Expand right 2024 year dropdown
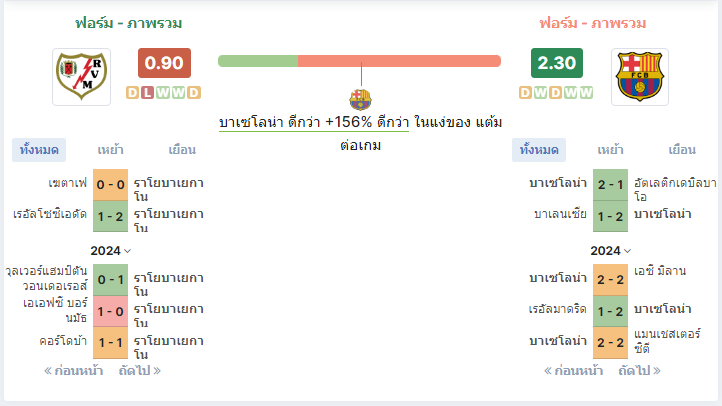The width and height of the screenshot is (722, 406). click(x=611, y=251)
